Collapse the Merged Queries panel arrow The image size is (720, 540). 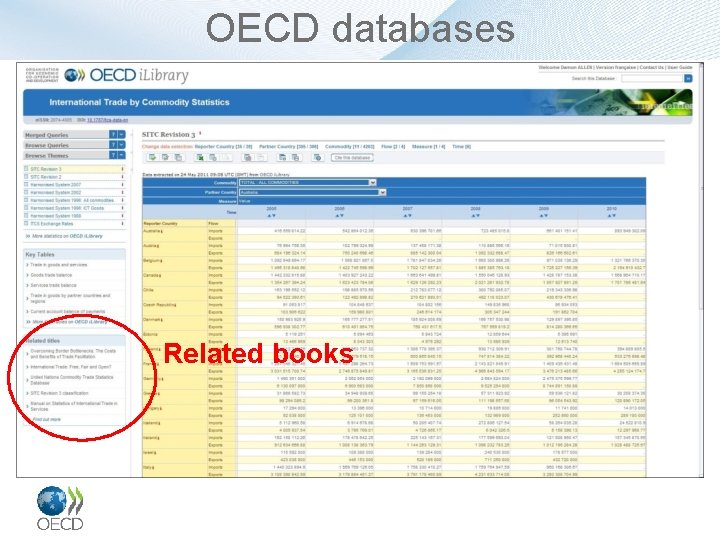[x=121, y=135]
